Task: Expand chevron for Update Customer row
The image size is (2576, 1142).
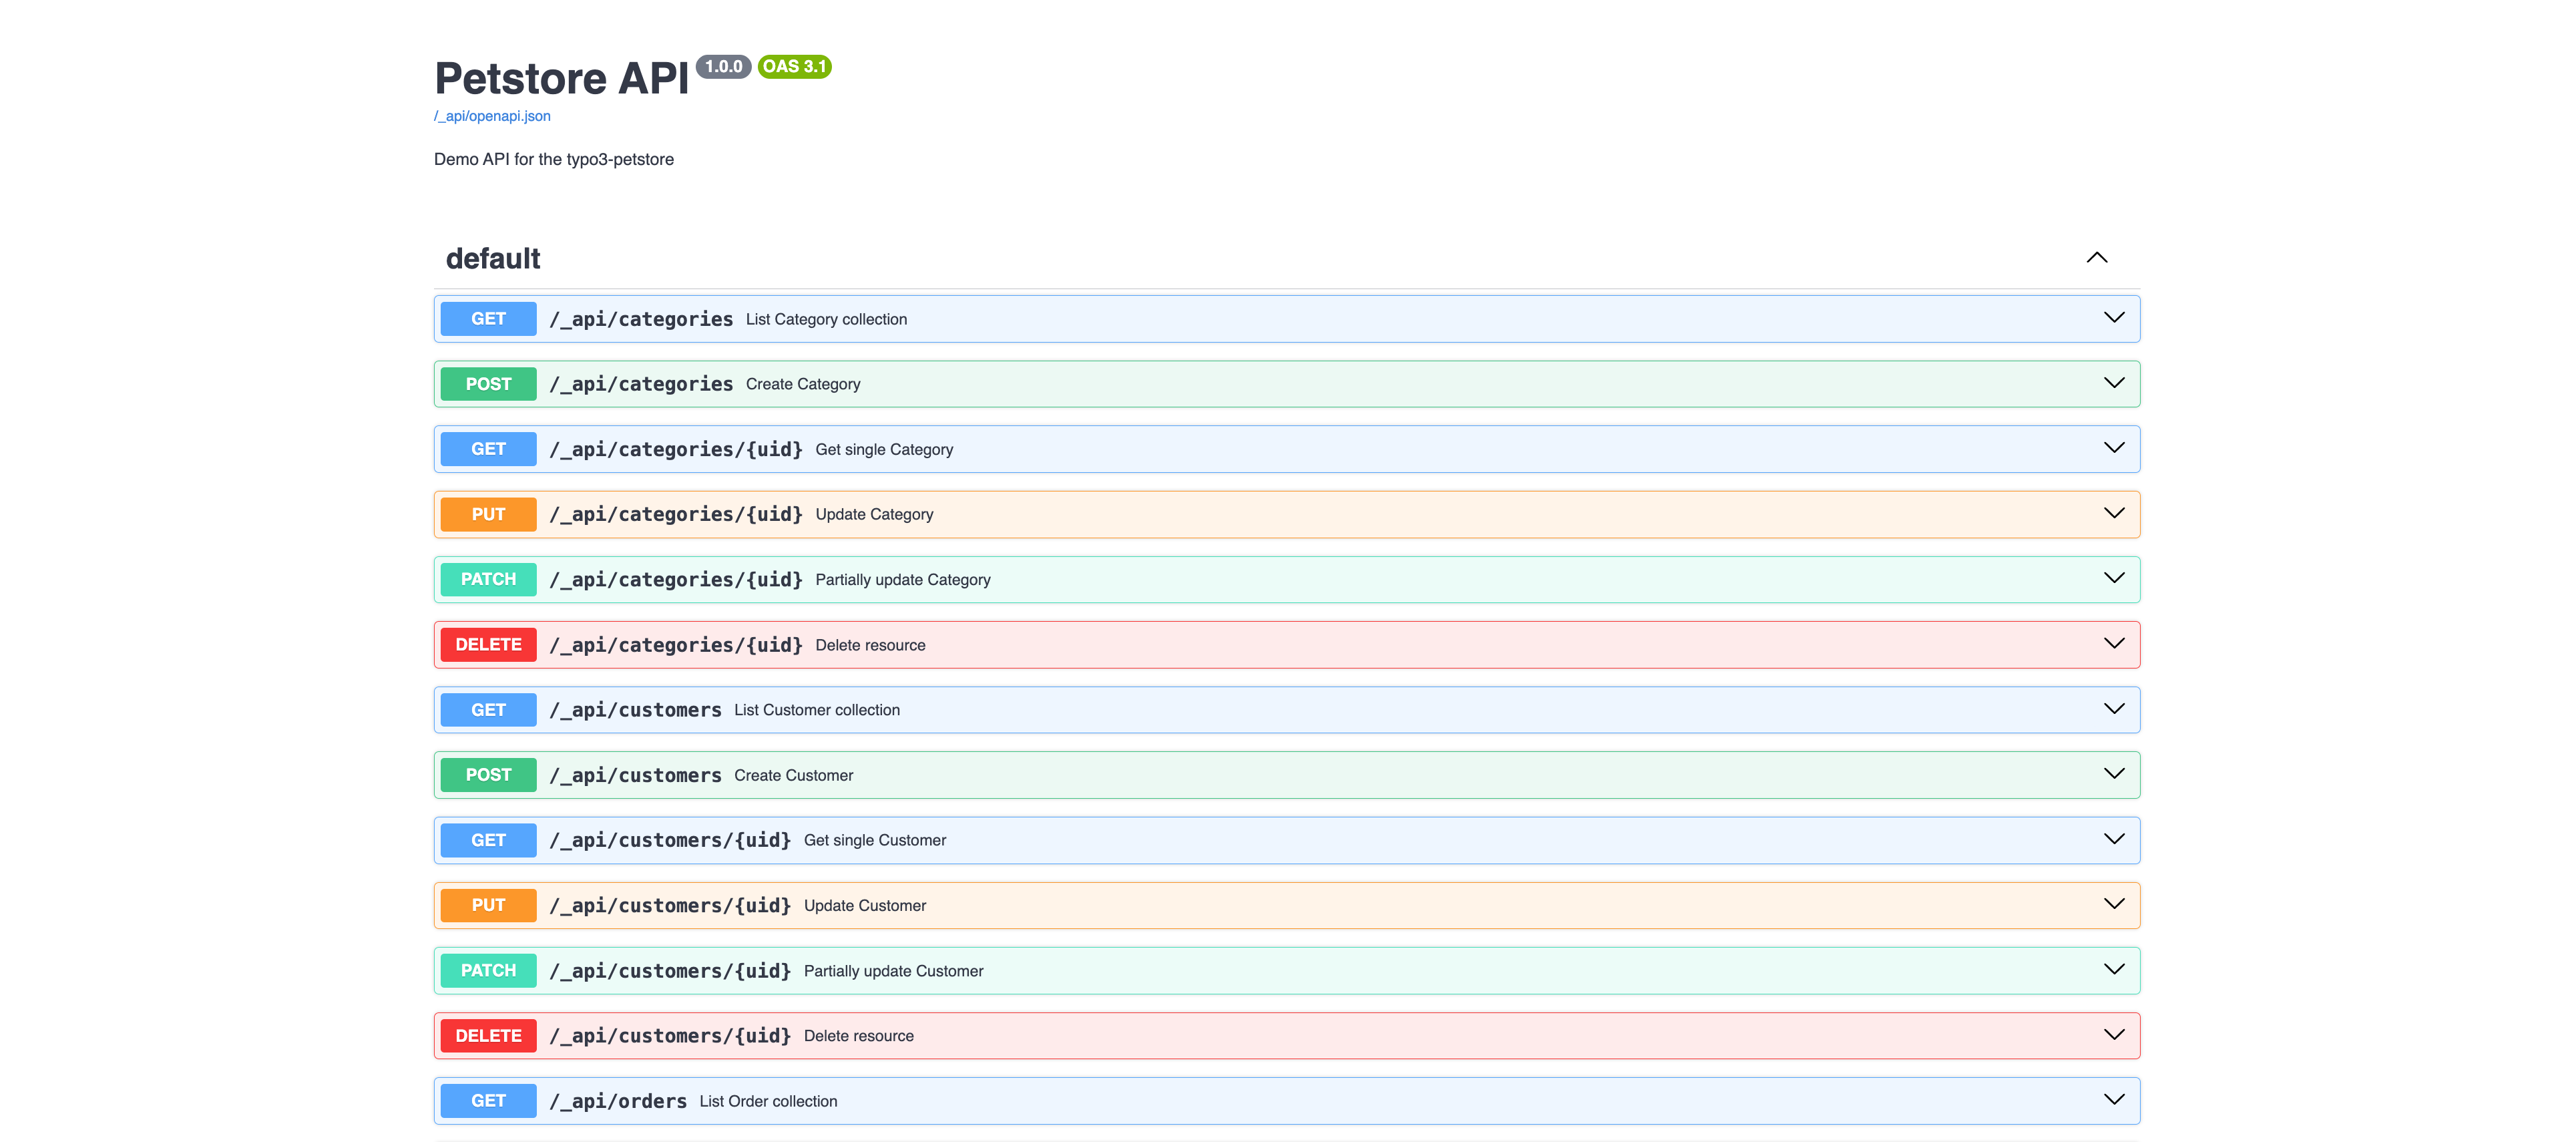Action: click(x=2114, y=904)
